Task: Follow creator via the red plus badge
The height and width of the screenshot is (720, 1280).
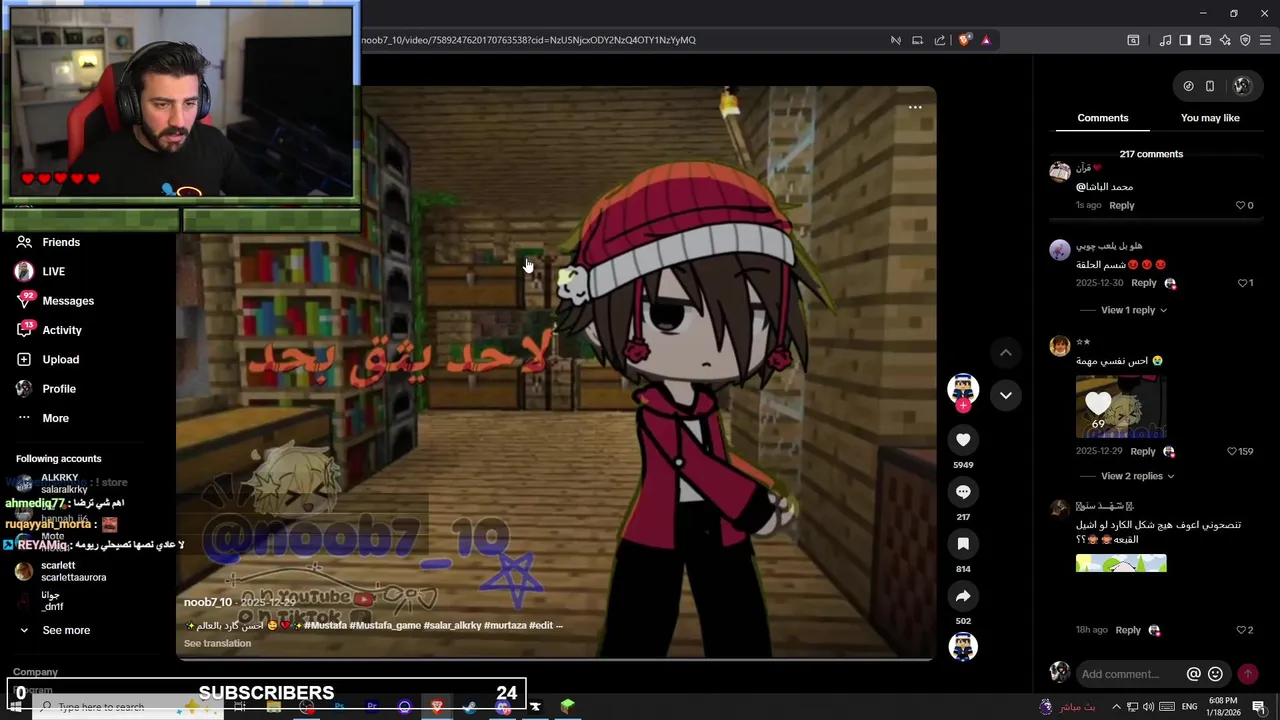Action: (963, 406)
